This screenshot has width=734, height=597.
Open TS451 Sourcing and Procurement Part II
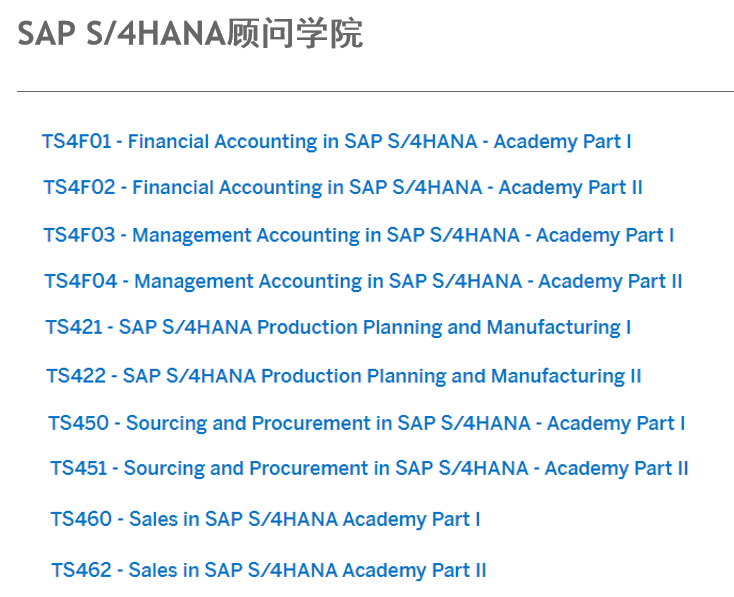[x=369, y=469]
